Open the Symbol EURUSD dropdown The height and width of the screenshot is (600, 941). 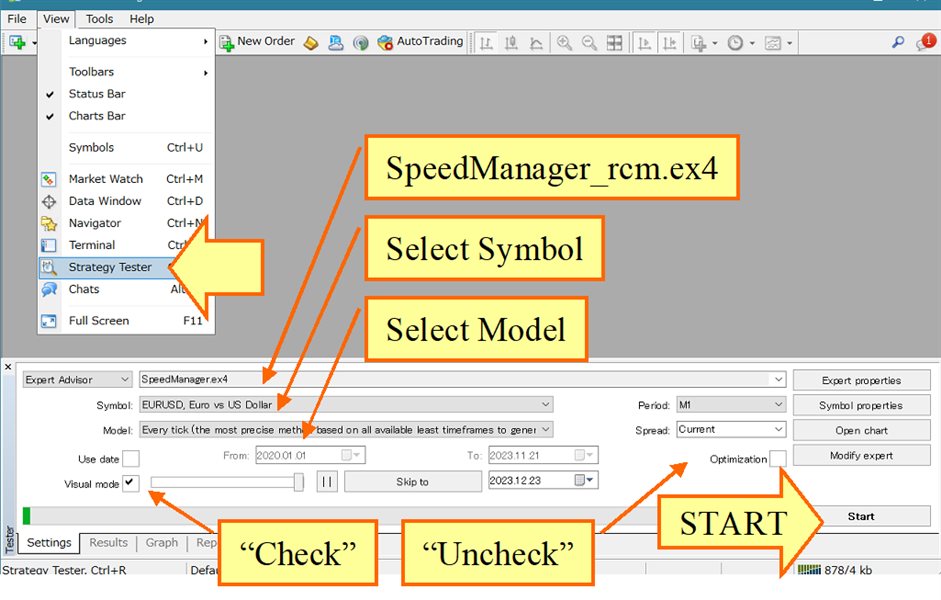(346, 404)
